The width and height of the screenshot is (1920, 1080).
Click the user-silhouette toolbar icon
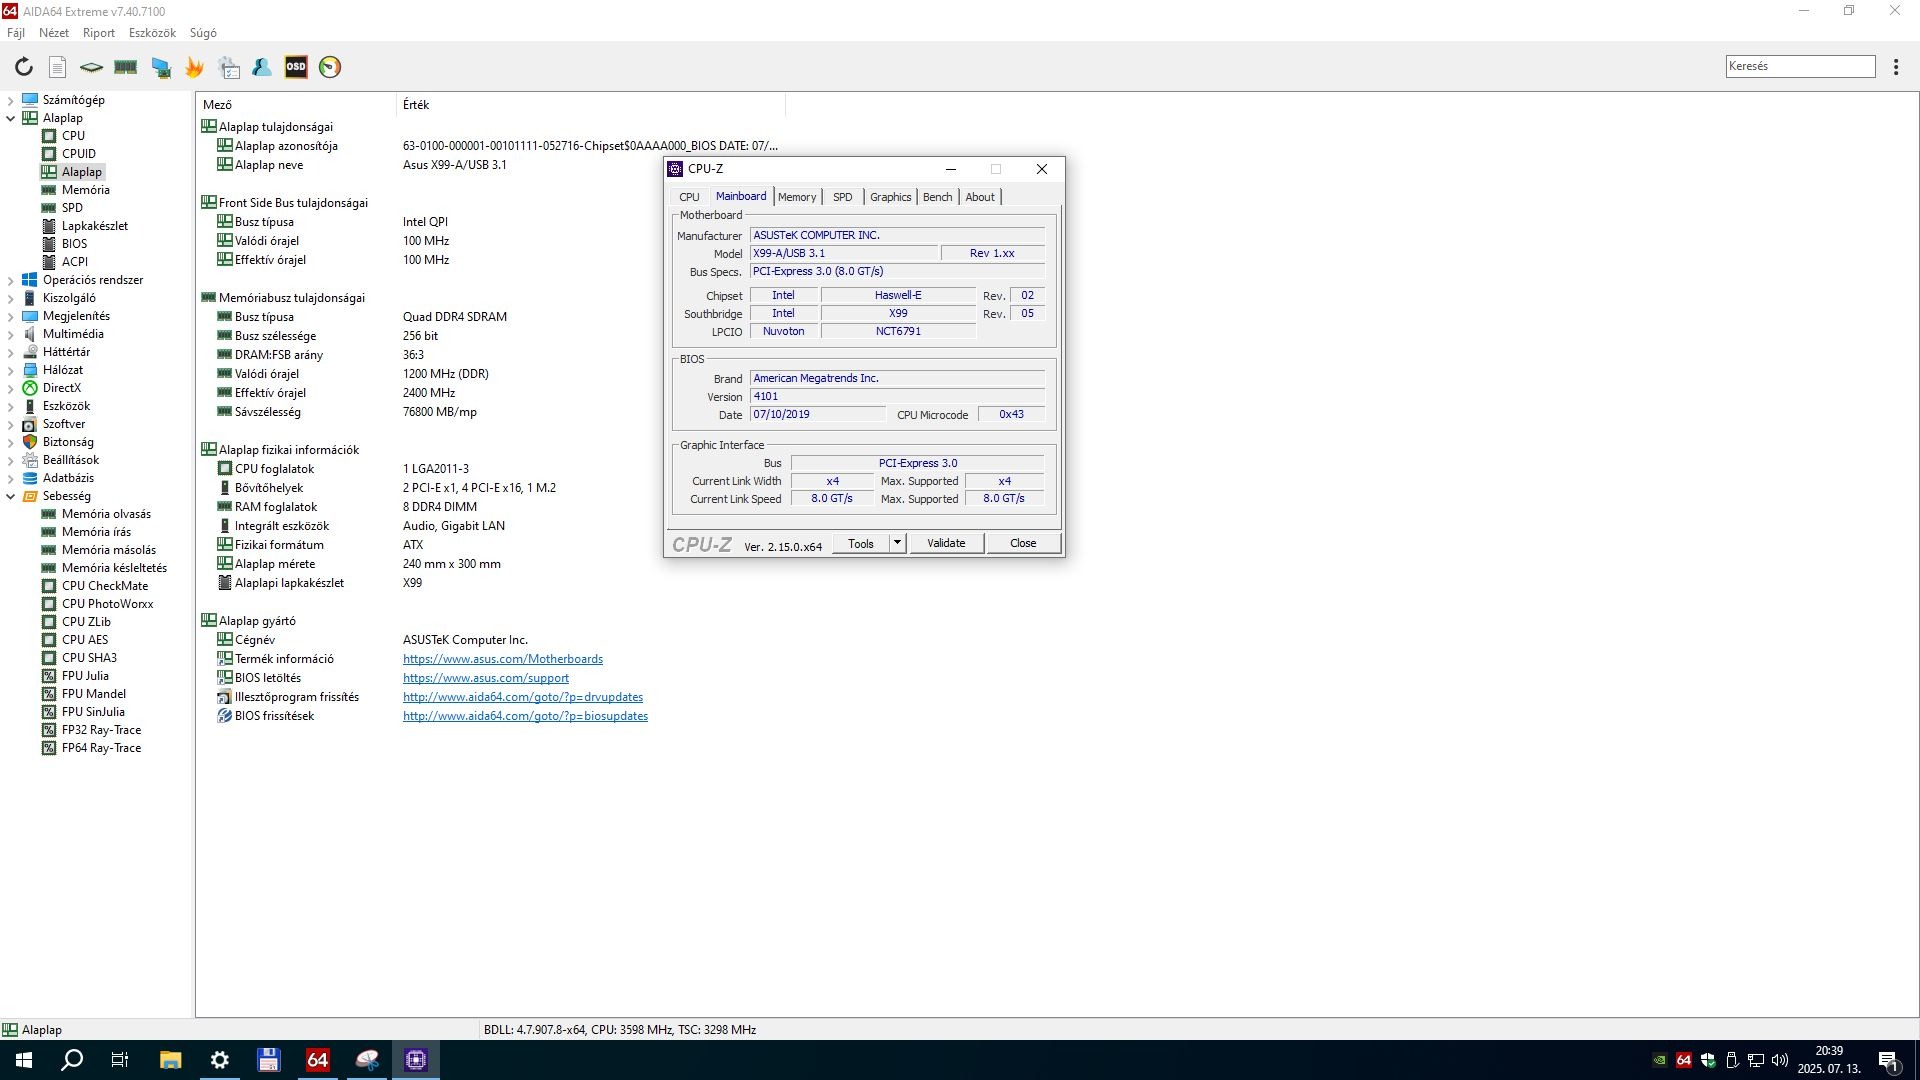pos(262,67)
